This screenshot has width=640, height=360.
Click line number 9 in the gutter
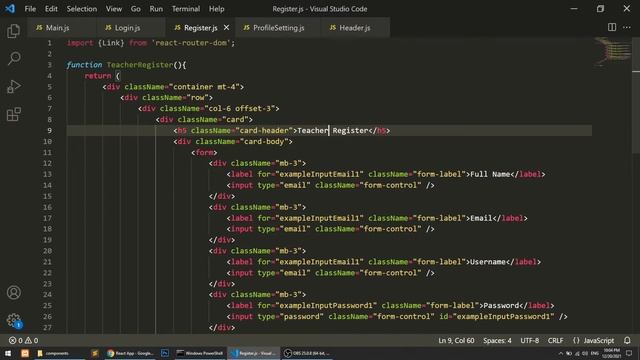click(x=49, y=131)
